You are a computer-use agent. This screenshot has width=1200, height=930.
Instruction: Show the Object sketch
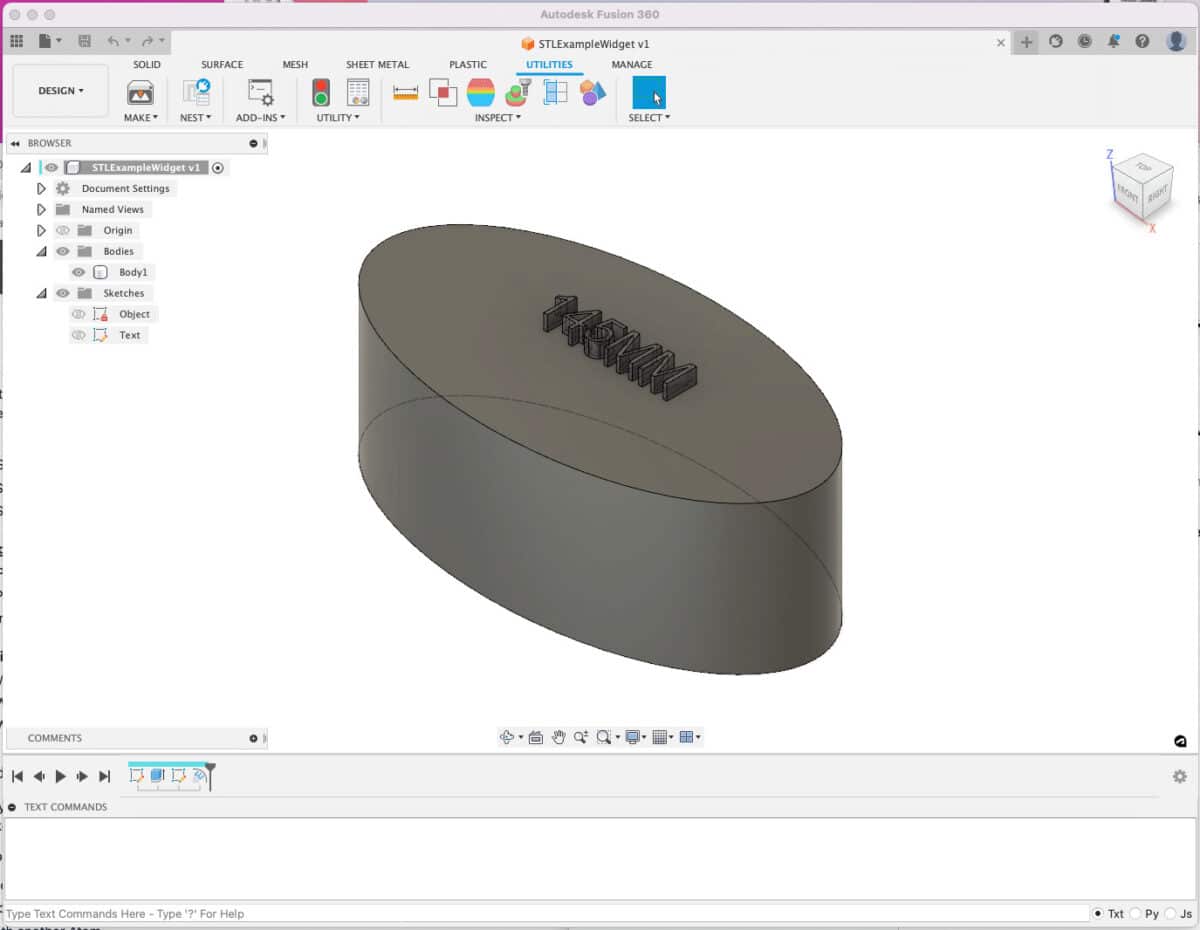[x=78, y=313]
